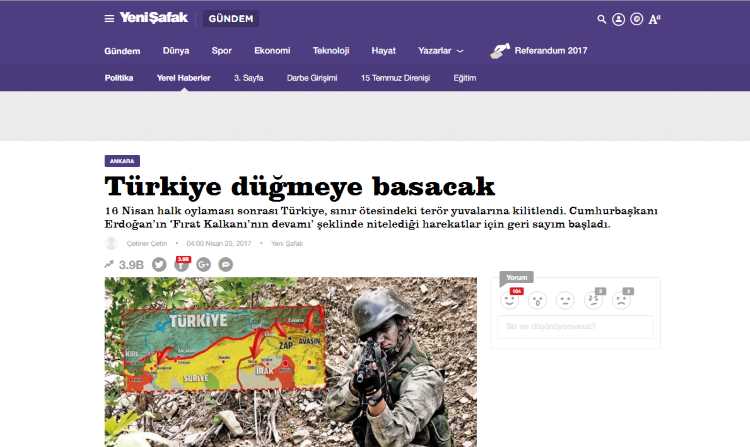Click the comment input field
This screenshot has height=447, width=750.
pos(575,327)
